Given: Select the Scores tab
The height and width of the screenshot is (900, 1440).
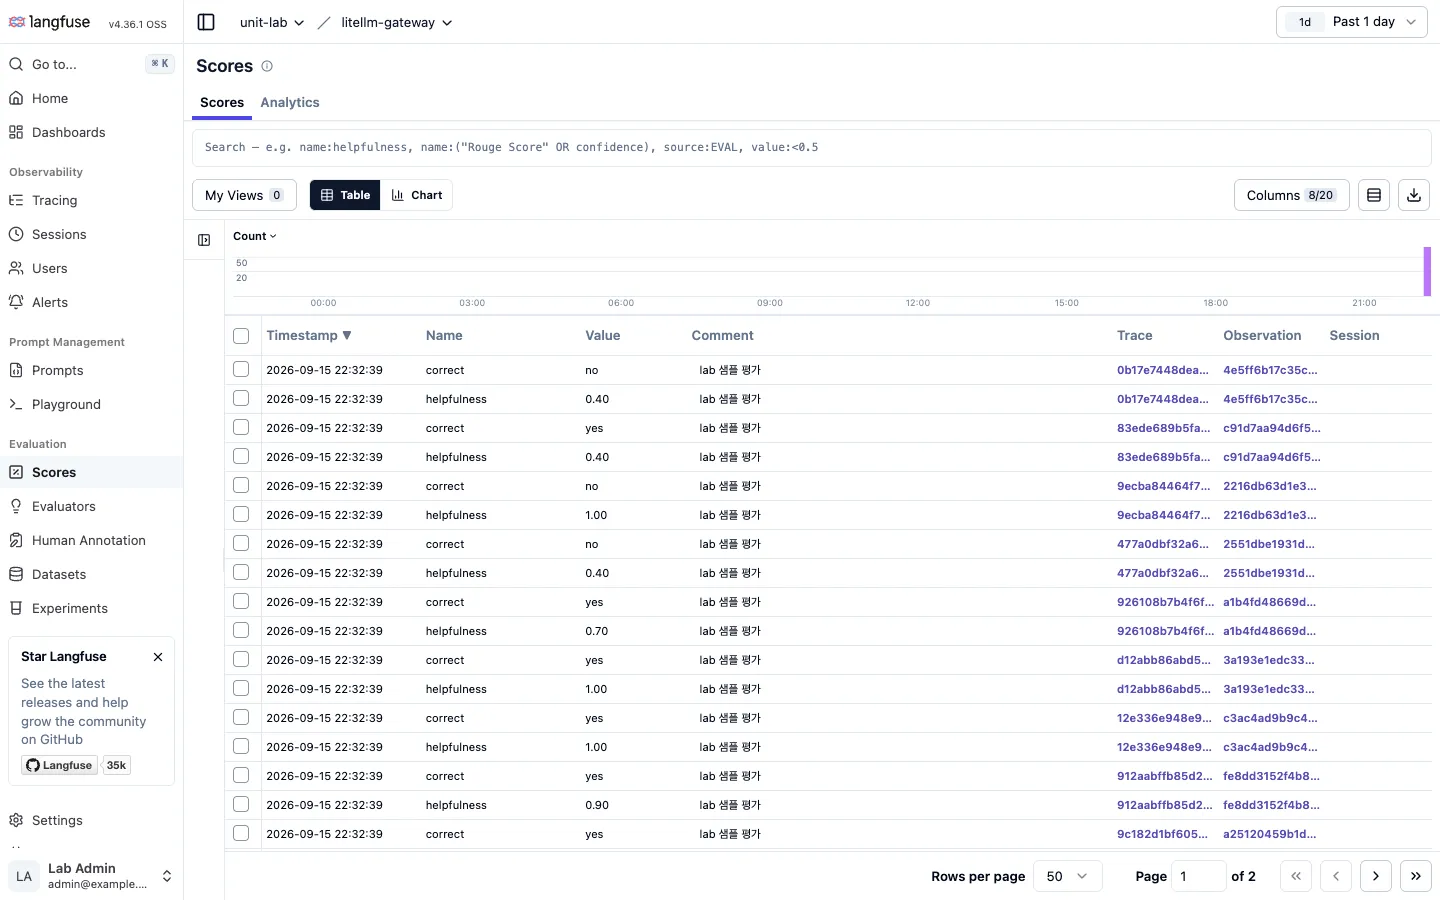Looking at the screenshot, I should tap(222, 103).
